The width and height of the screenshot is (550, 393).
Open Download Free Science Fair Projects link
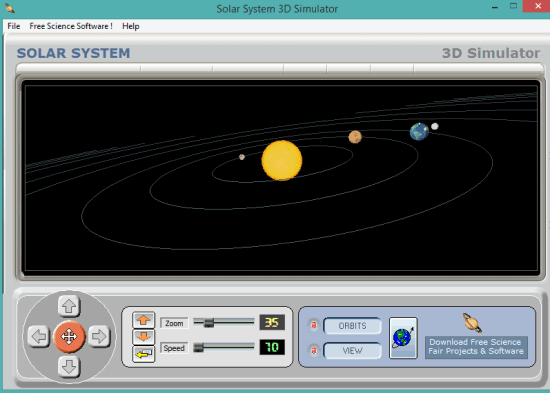point(476,347)
